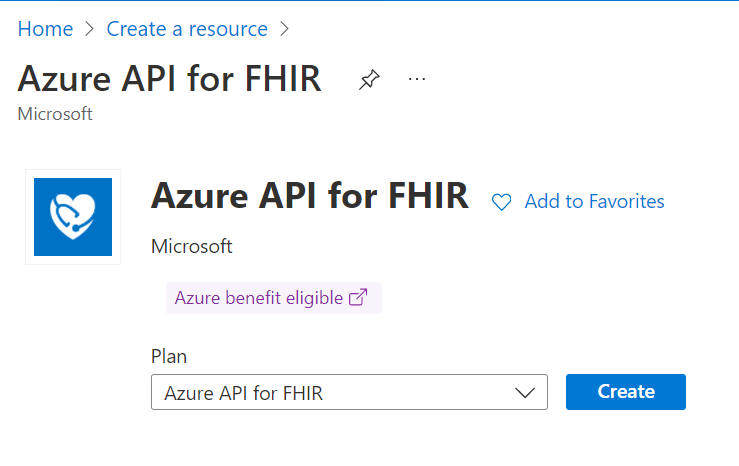Open the more options ellipsis menu
The width and height of the screenshot is (739, 466).
[x=417, y=80]
